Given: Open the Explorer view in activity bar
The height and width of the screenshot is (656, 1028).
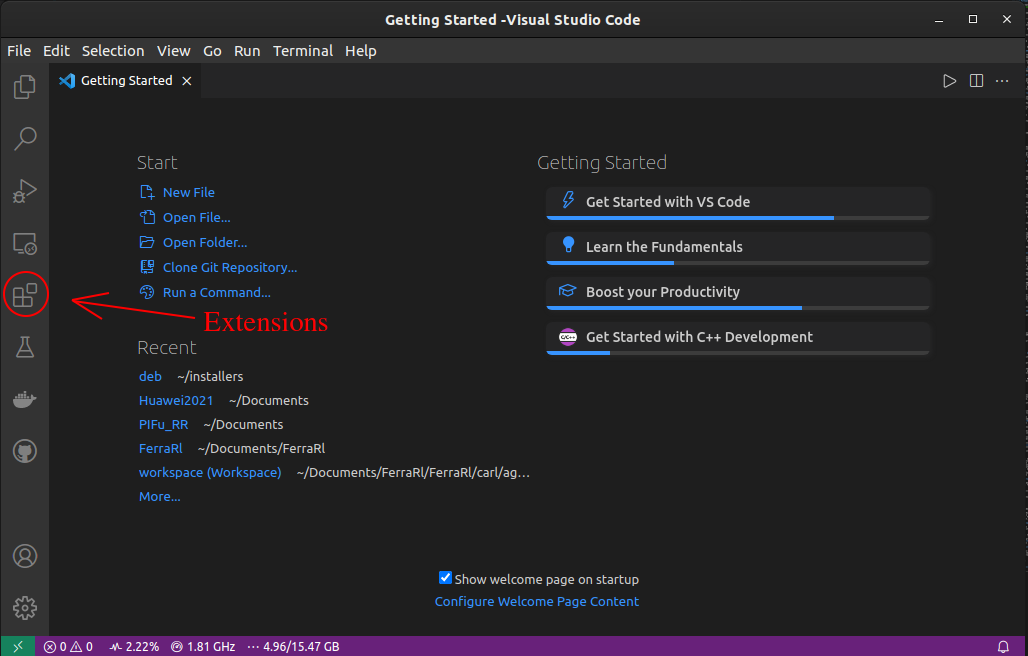Looking at the screenshot, I should click(25, 87).
